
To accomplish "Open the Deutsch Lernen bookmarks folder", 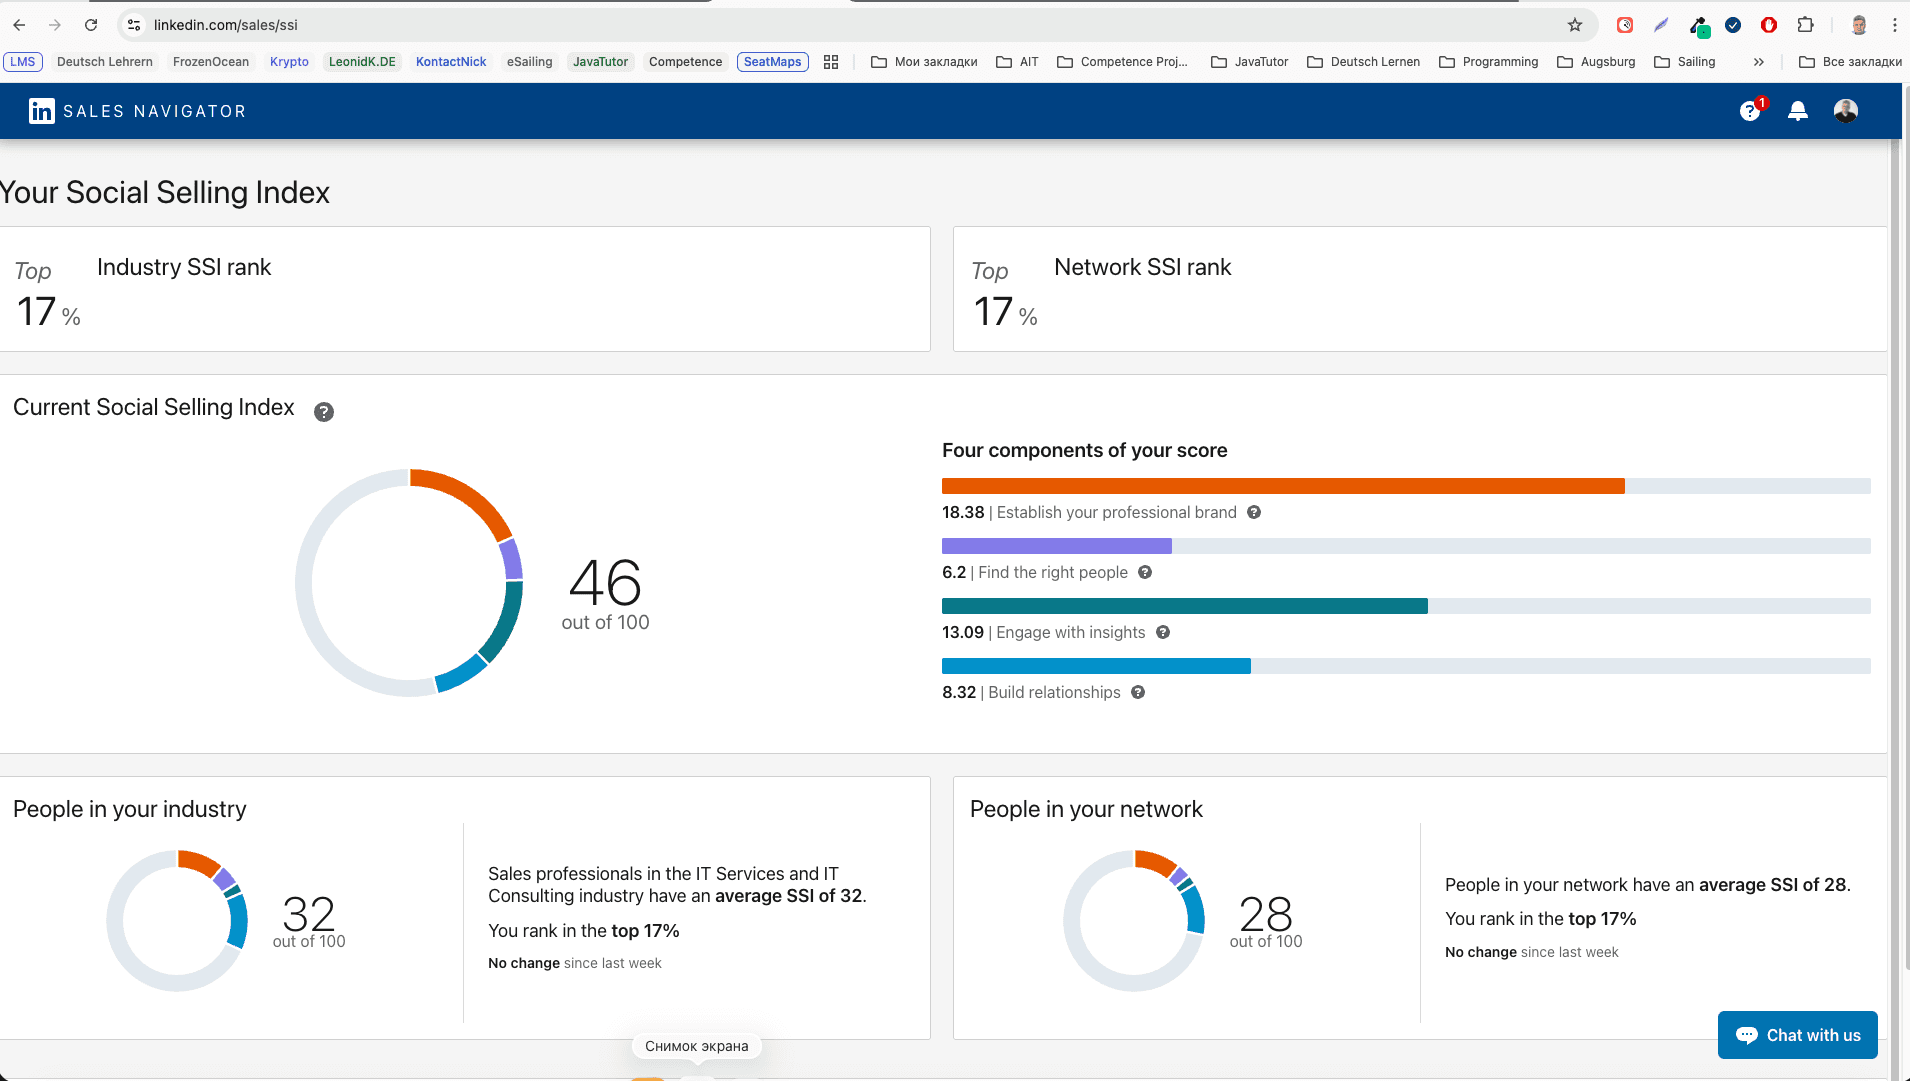I will coord(1363,62).
